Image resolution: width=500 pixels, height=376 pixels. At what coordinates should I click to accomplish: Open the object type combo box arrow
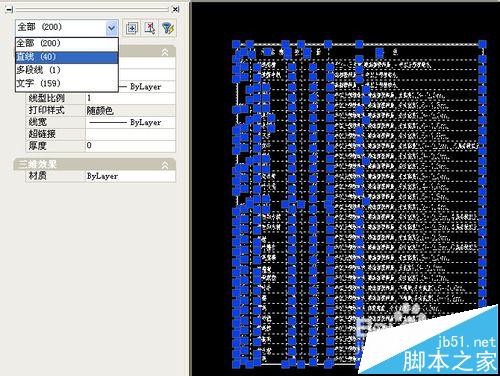[112, 28]
